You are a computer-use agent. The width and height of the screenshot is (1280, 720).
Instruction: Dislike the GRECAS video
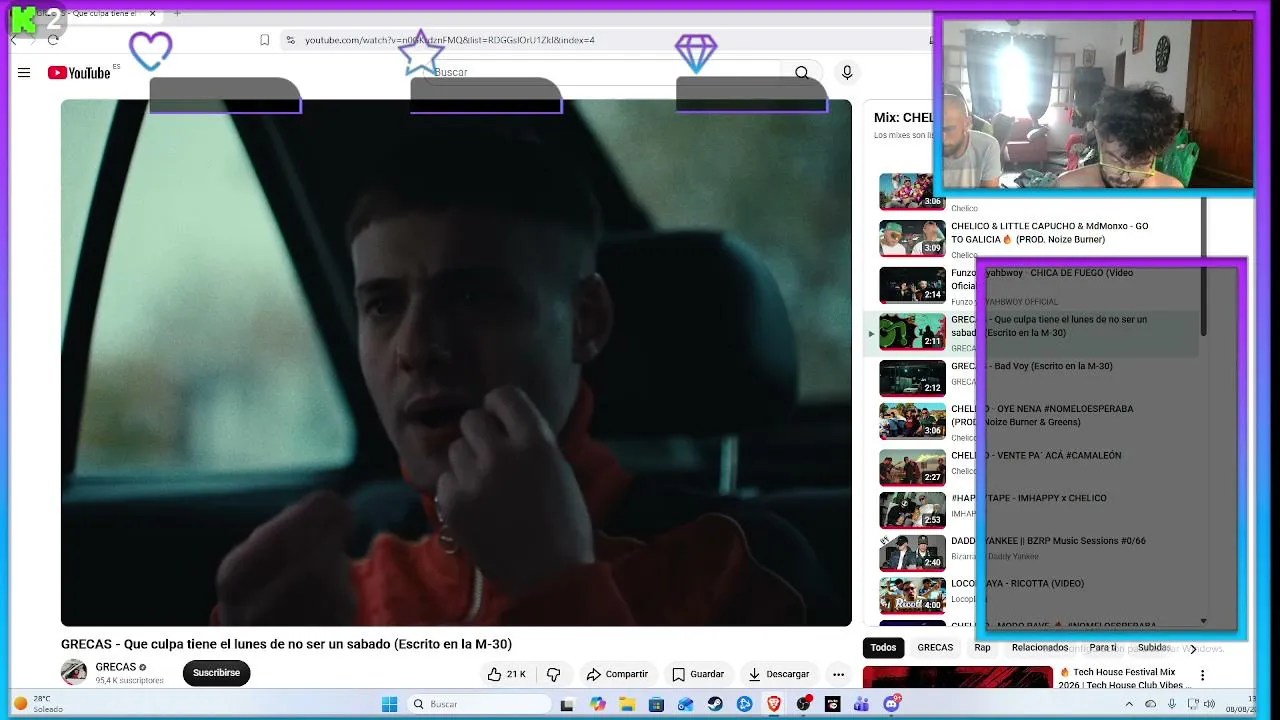553,674
